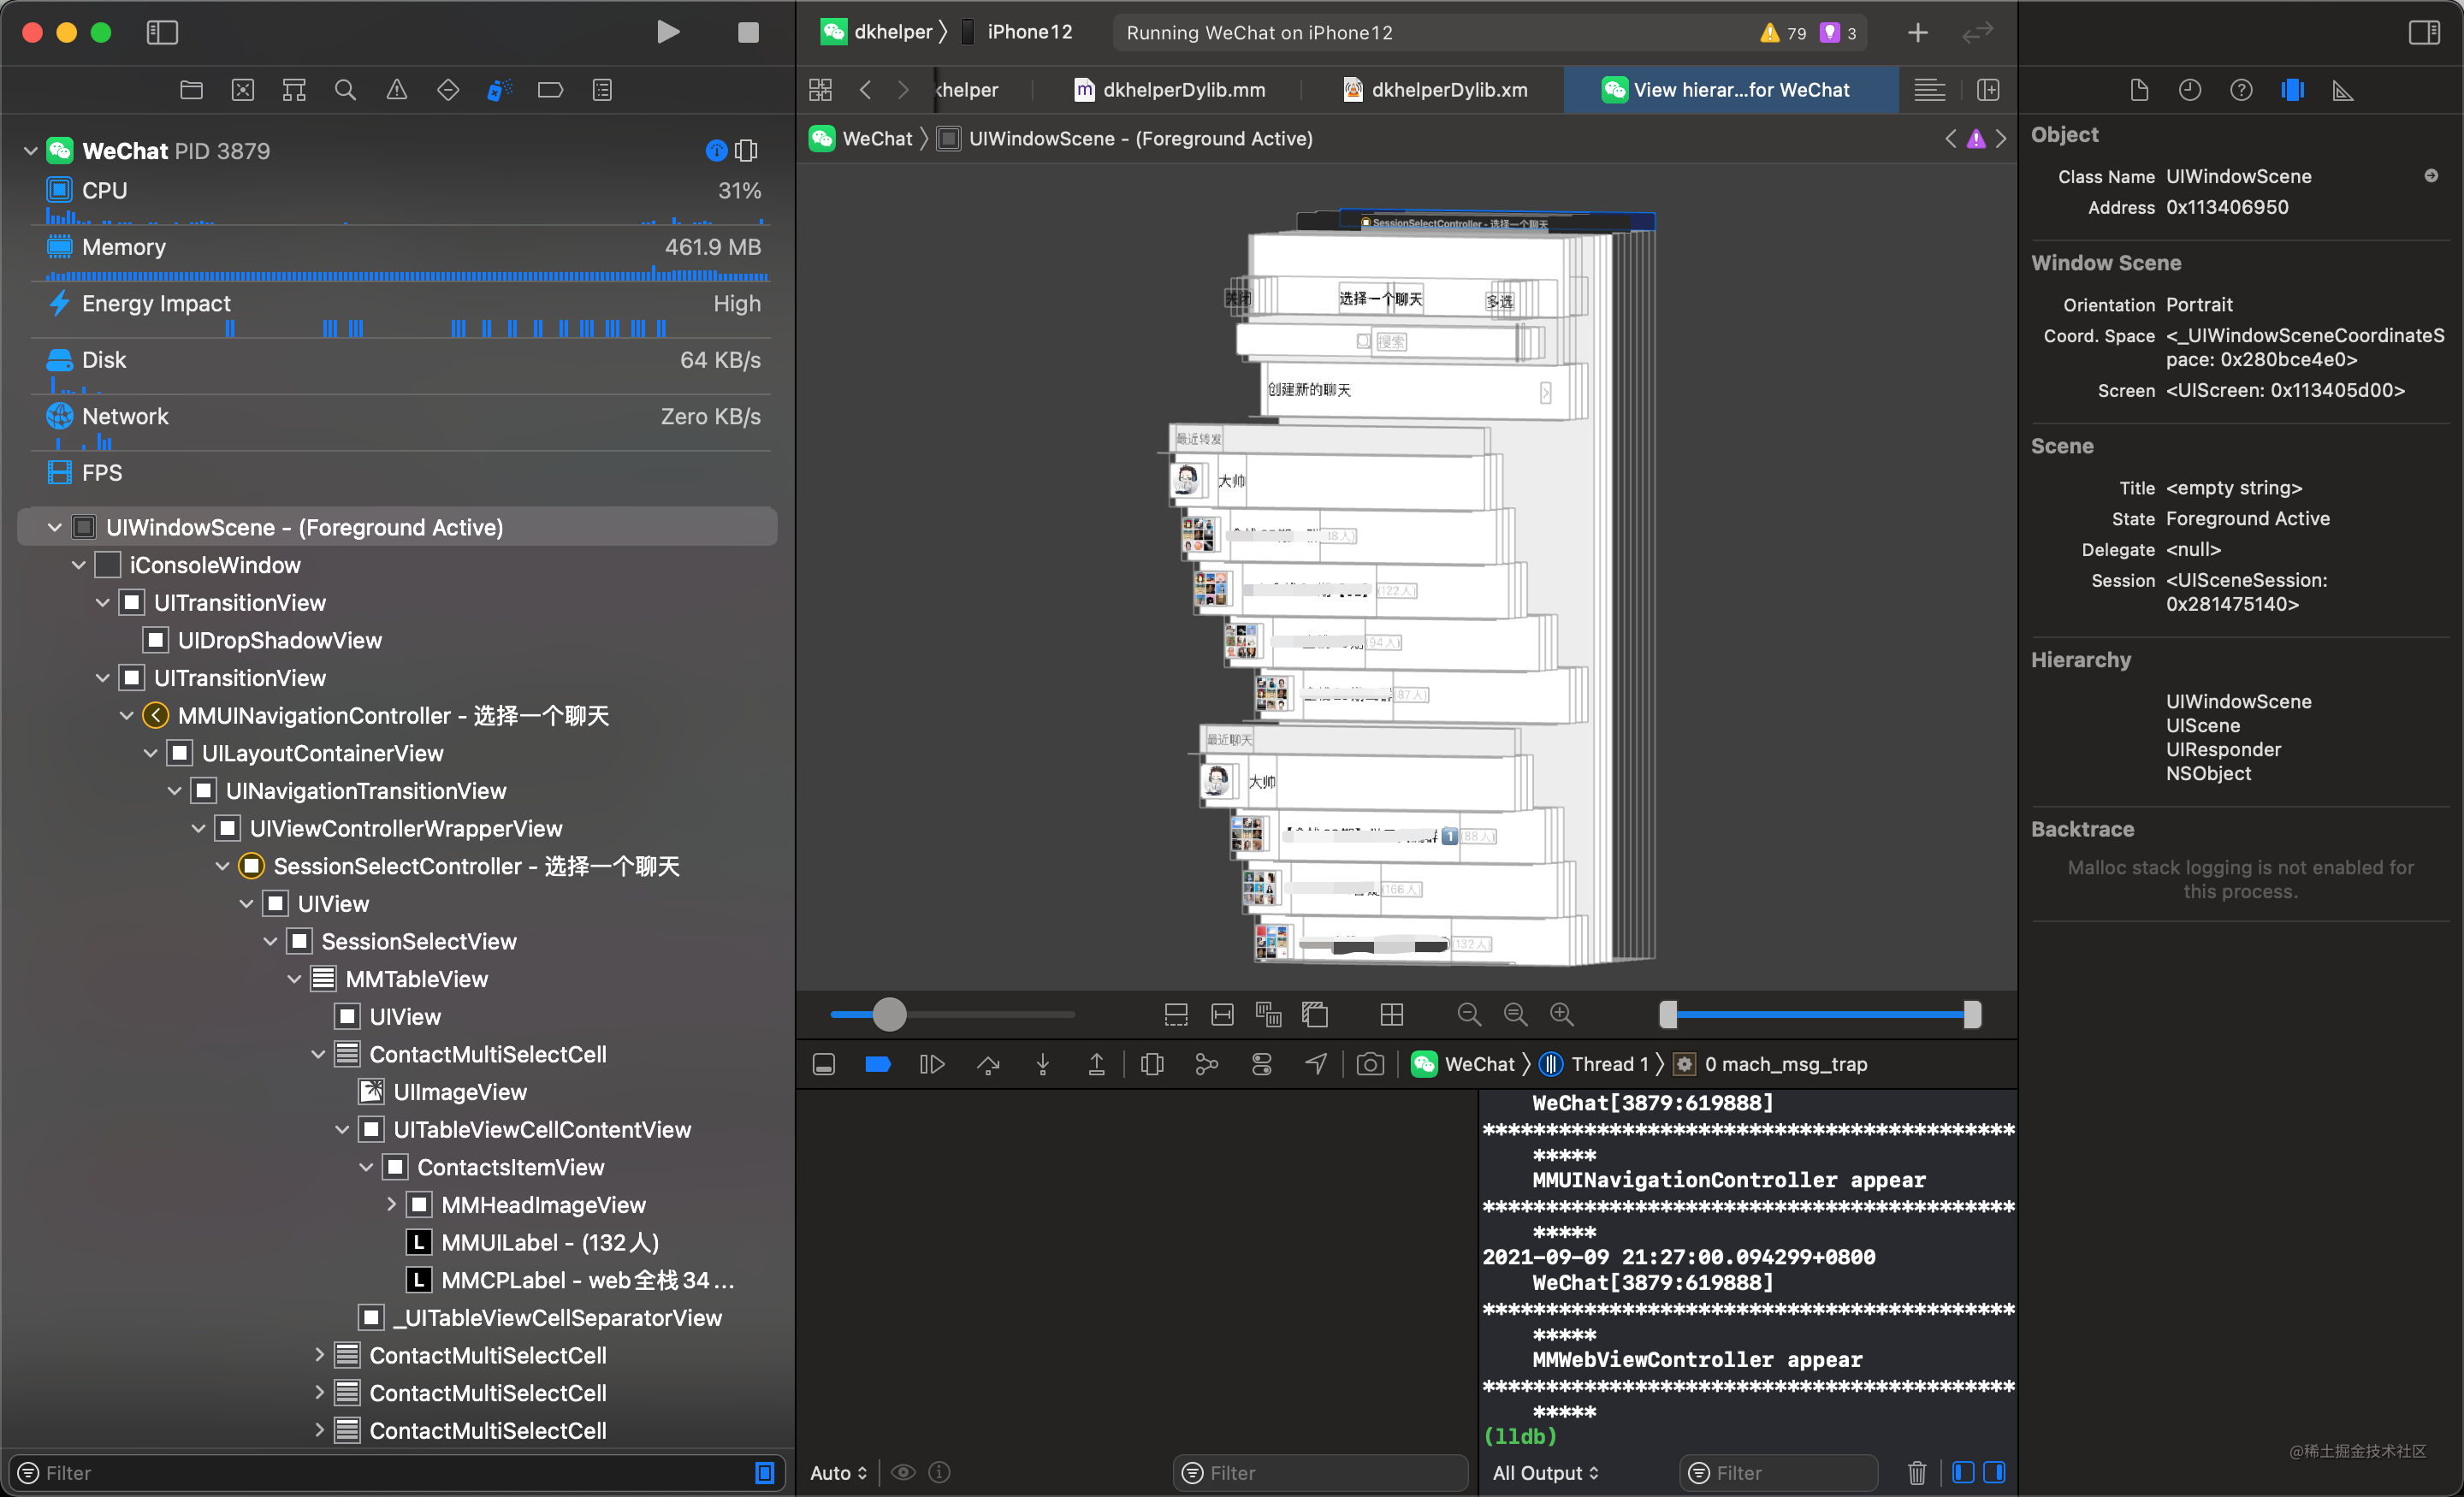Collapse the iConsoleWindow tree node
Viewport: 2464px width, 1497px height.
(x=79, y=565)
